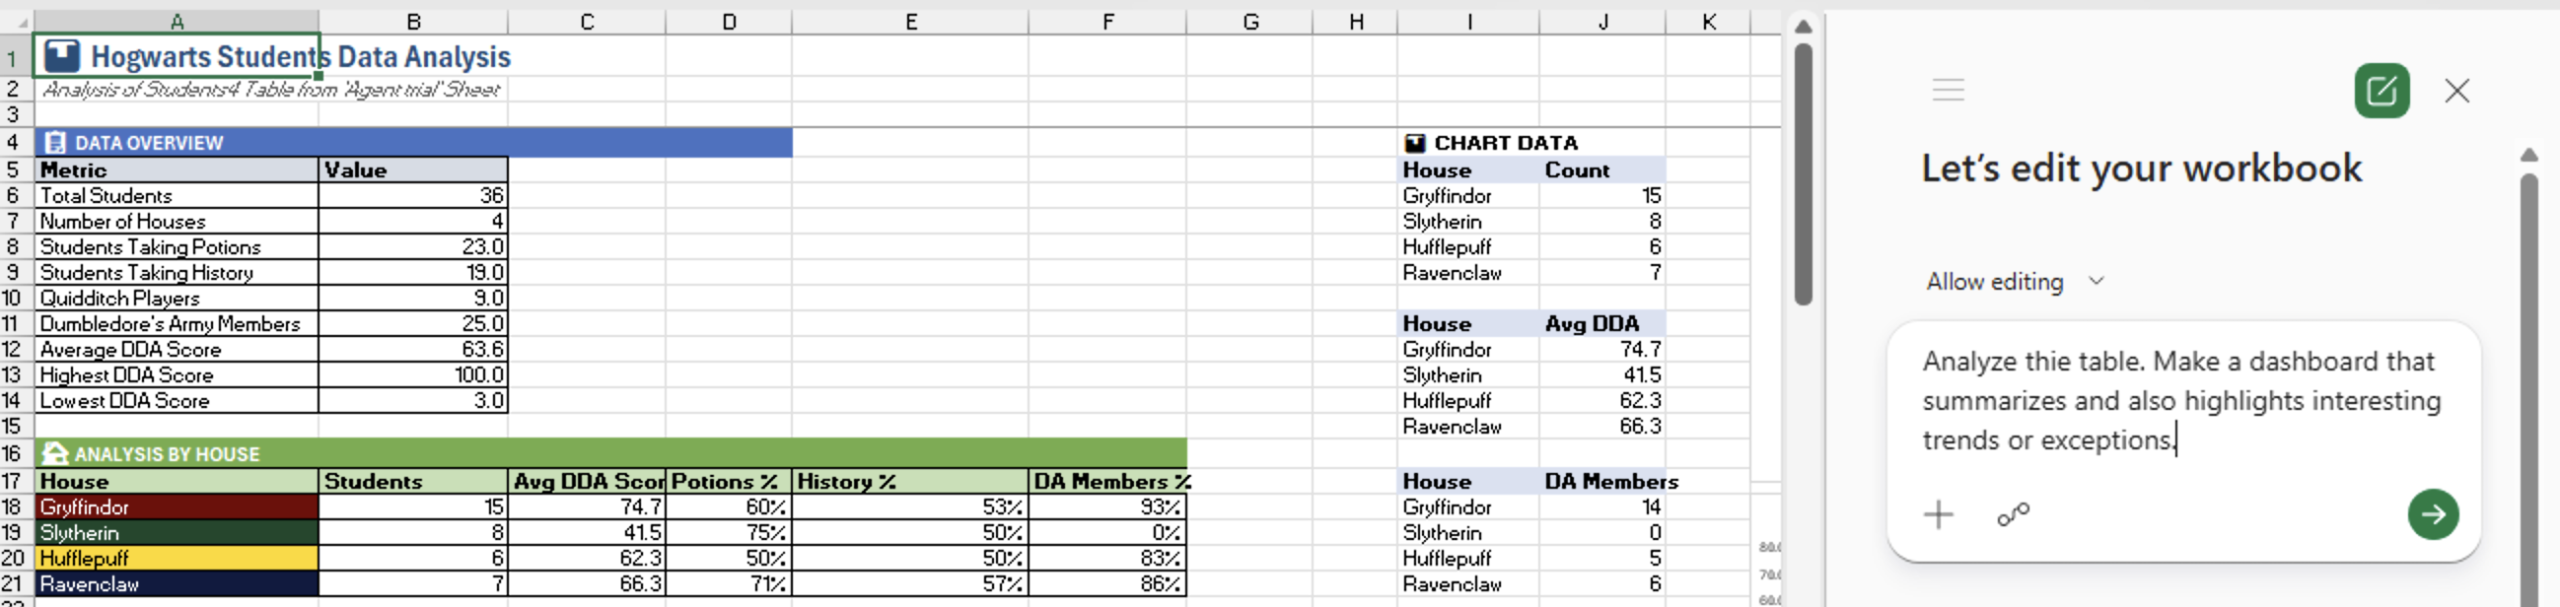Click the connector tools icon beside plus

pos(2012,514)
